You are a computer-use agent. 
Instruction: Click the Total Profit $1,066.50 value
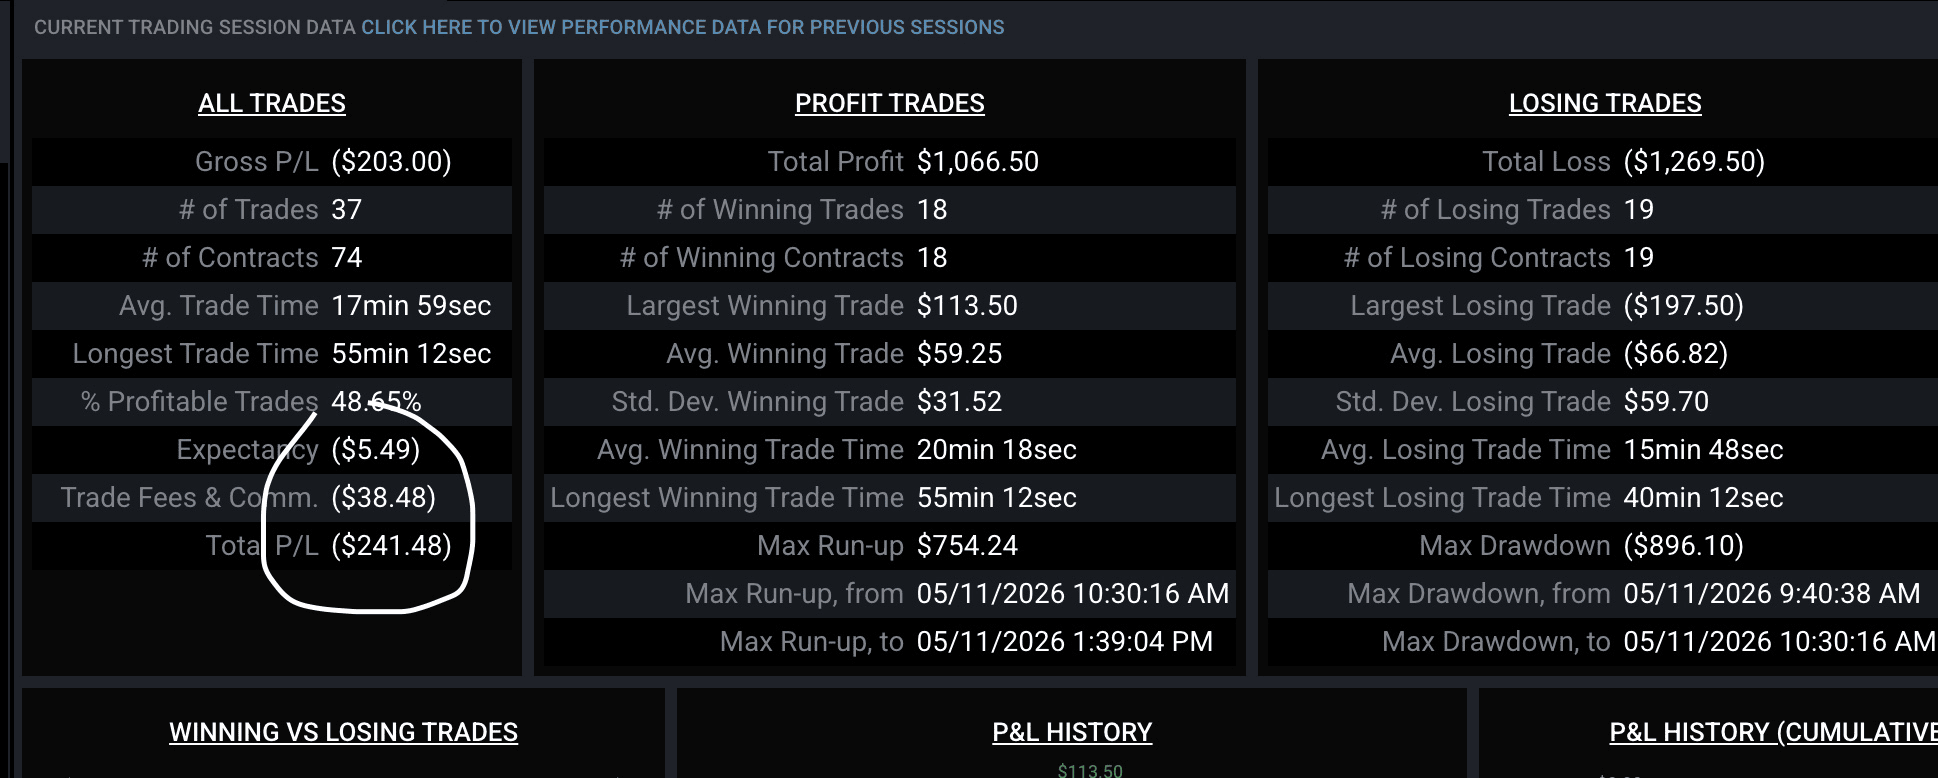[x=977, y=161]
